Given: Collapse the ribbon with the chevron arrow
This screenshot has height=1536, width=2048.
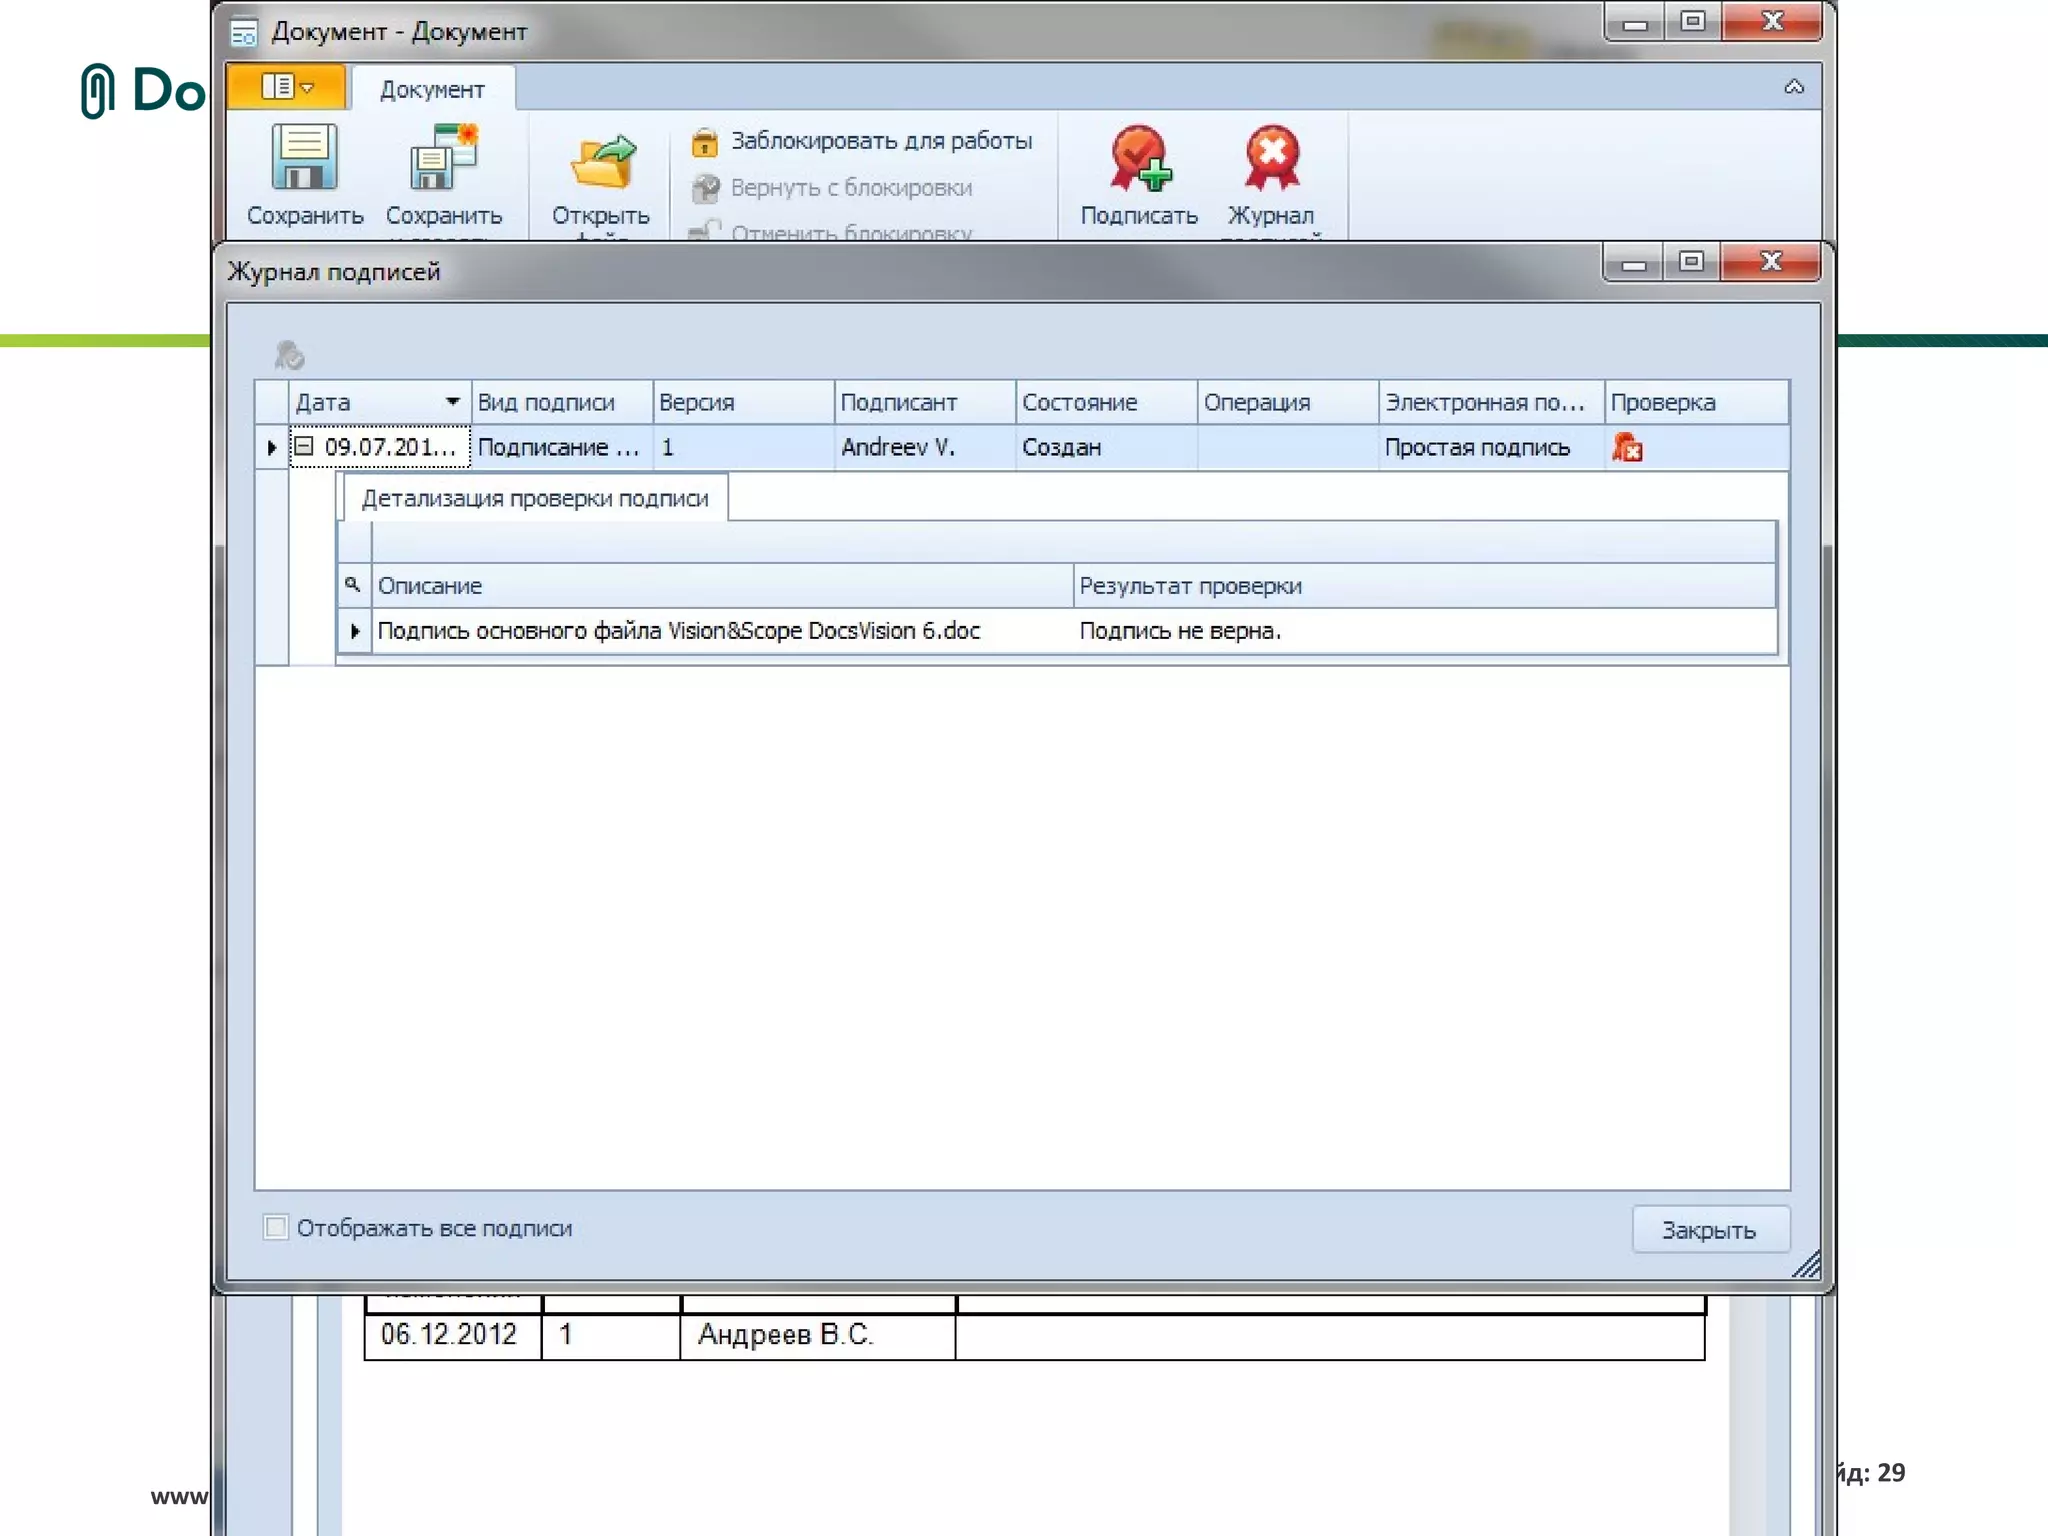Looking at the screenshot, I should pyautogui.click(x=1794, y=87).
